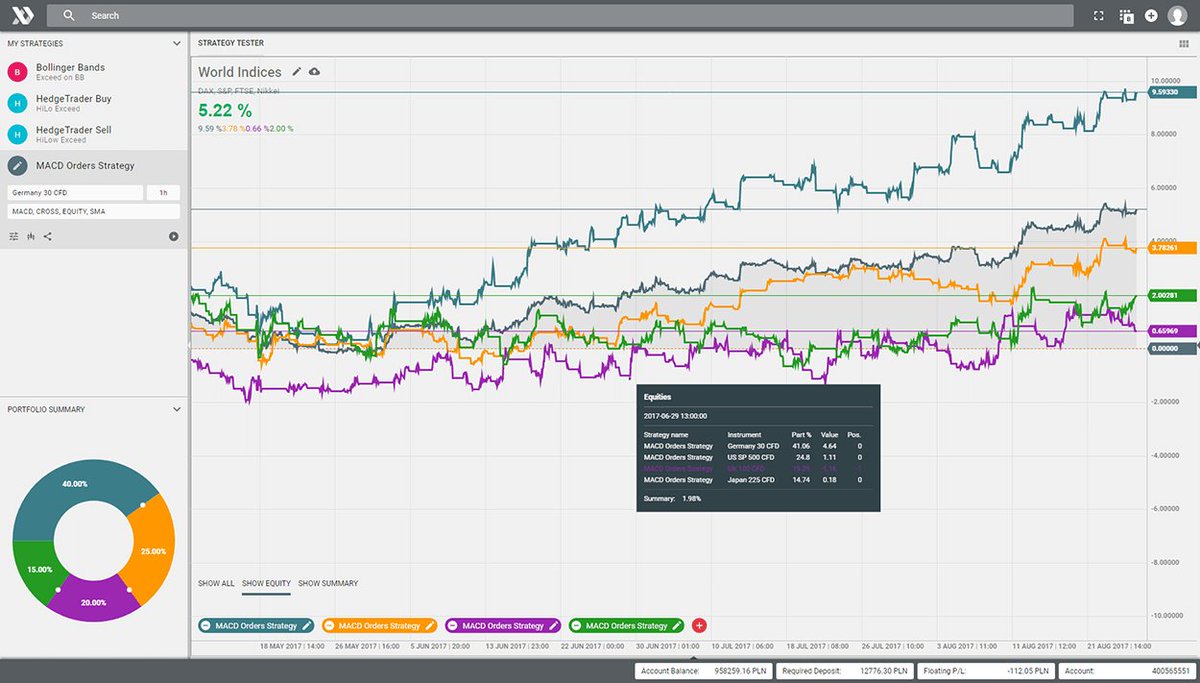Click the search magnifier icon
1200x683 pixels.
pyautogui.click(x=69, y=16)
